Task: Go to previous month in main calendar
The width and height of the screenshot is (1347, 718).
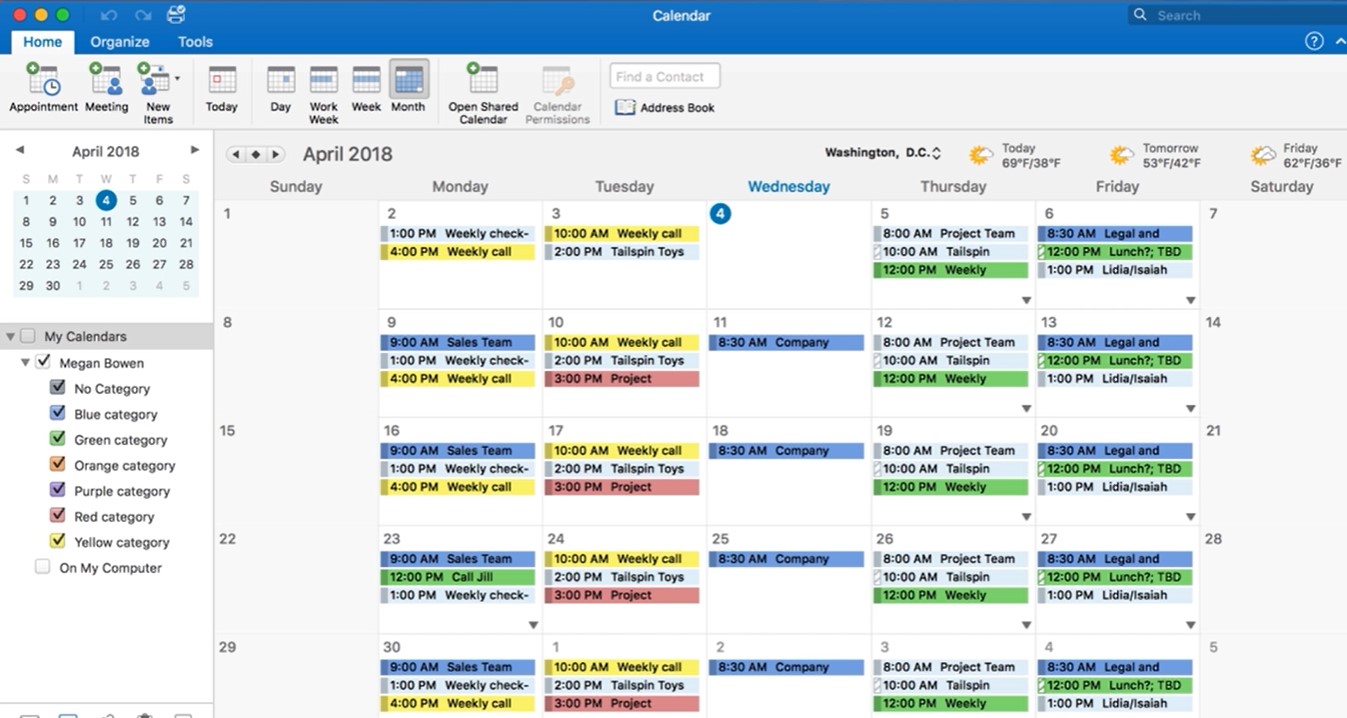Action: pyautogui.click(x=235, y=154)
